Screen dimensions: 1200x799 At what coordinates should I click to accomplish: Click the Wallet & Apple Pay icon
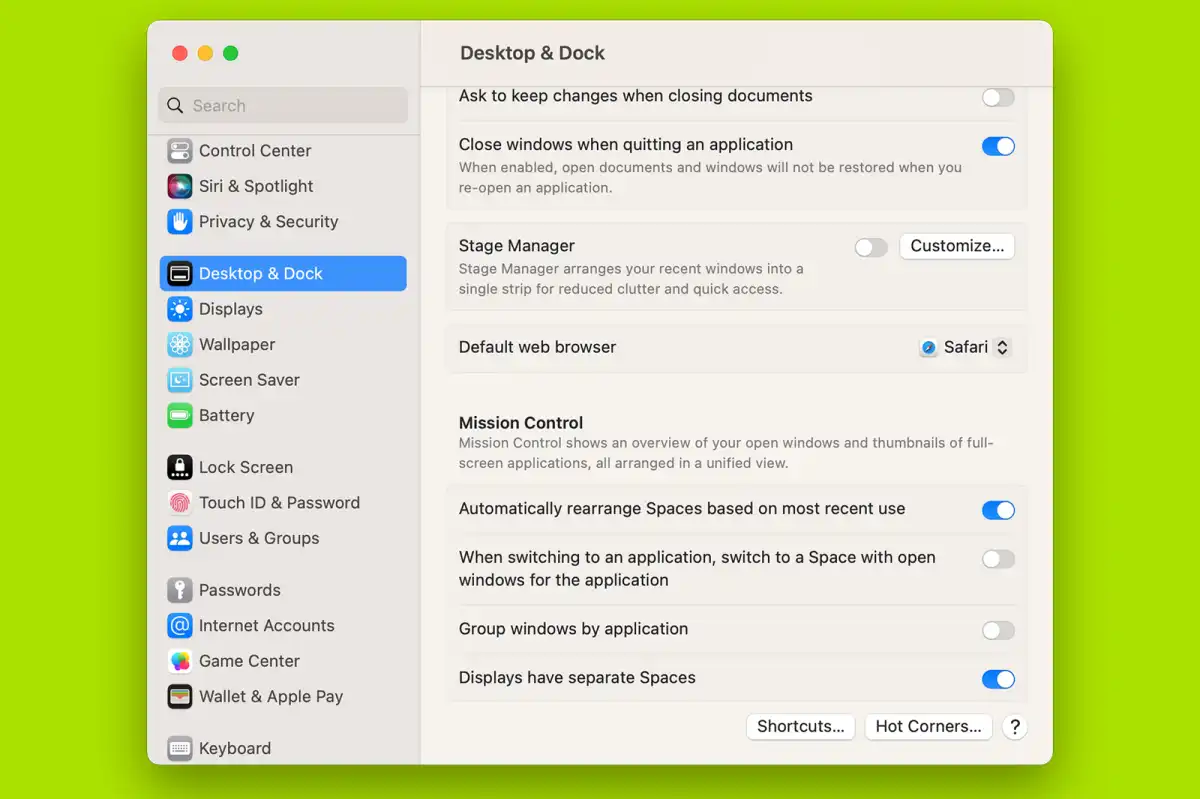180,697
